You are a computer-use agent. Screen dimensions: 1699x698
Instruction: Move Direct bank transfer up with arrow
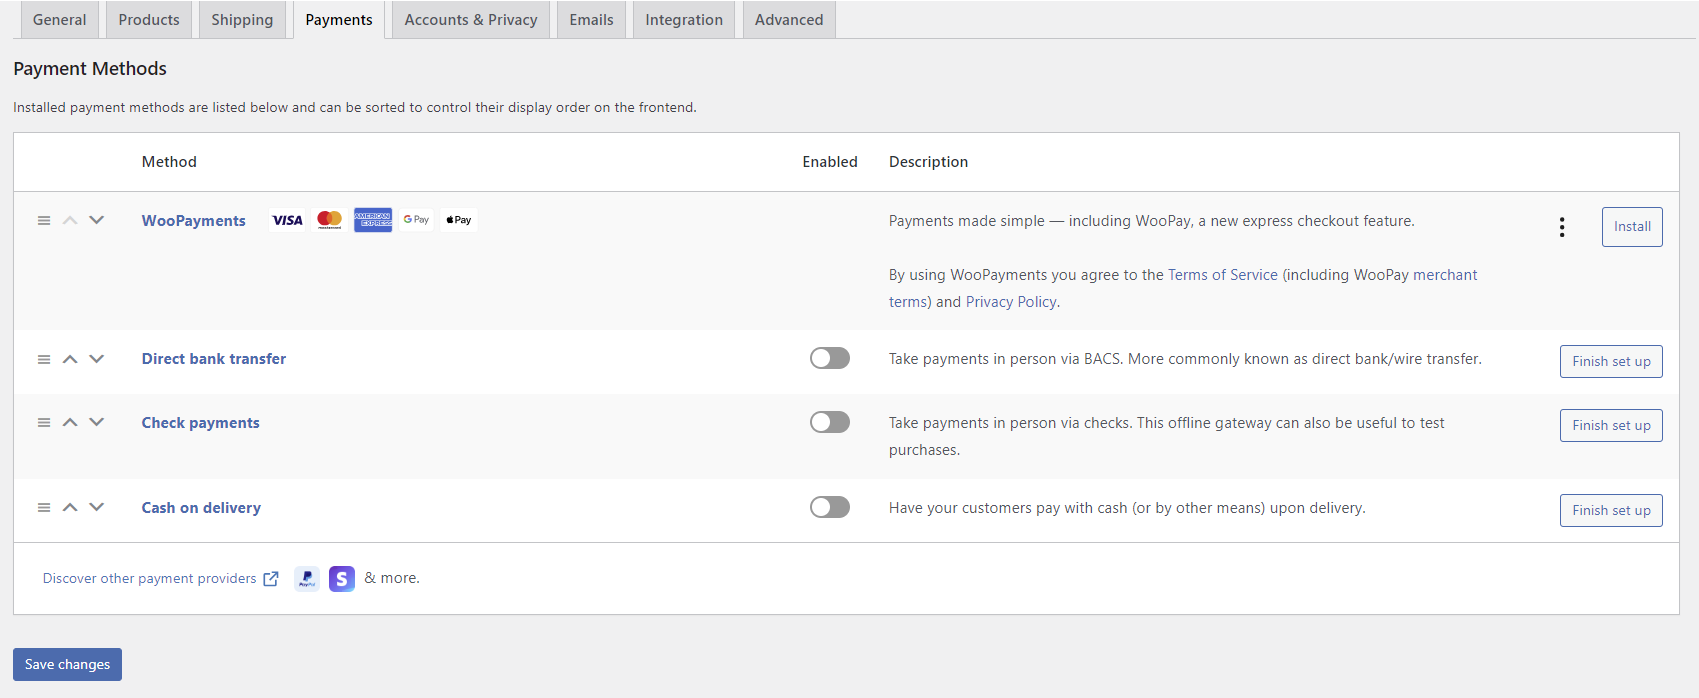point(70,359)
